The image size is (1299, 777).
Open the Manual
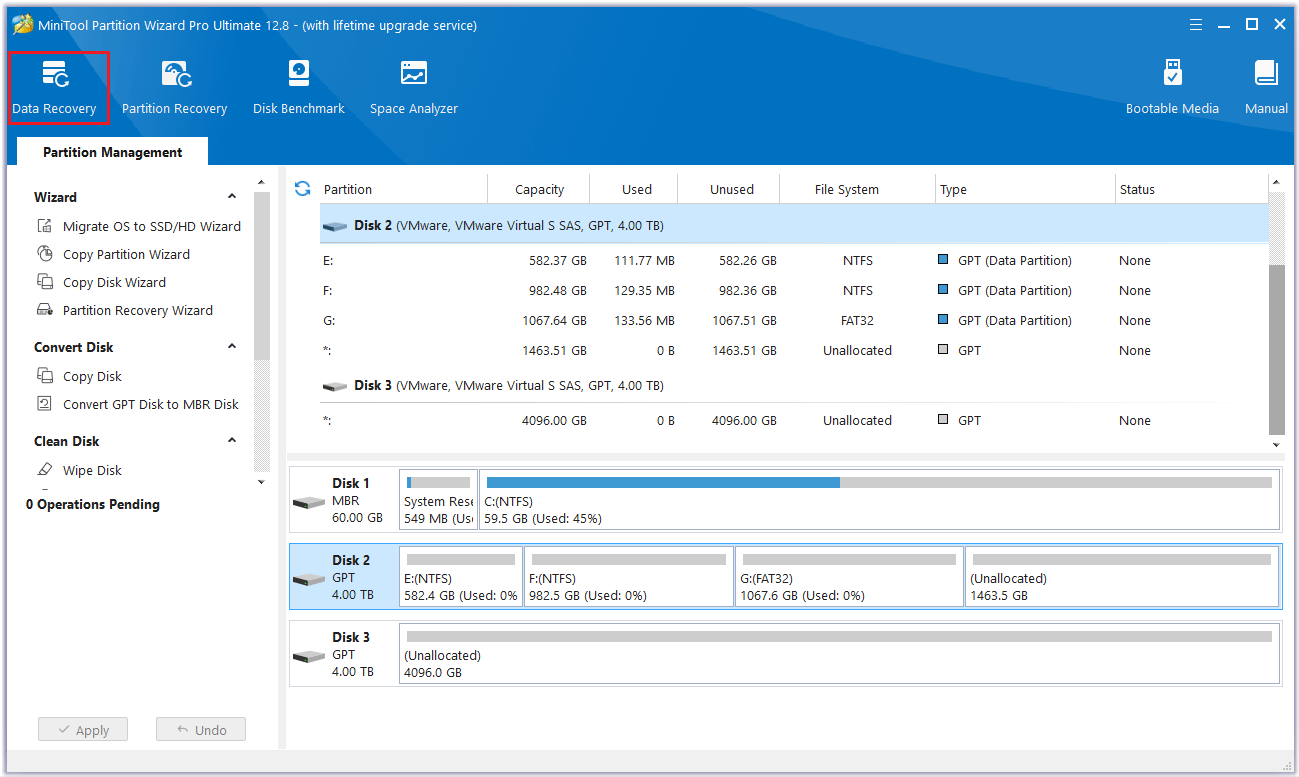click(x=1266, y=88)
